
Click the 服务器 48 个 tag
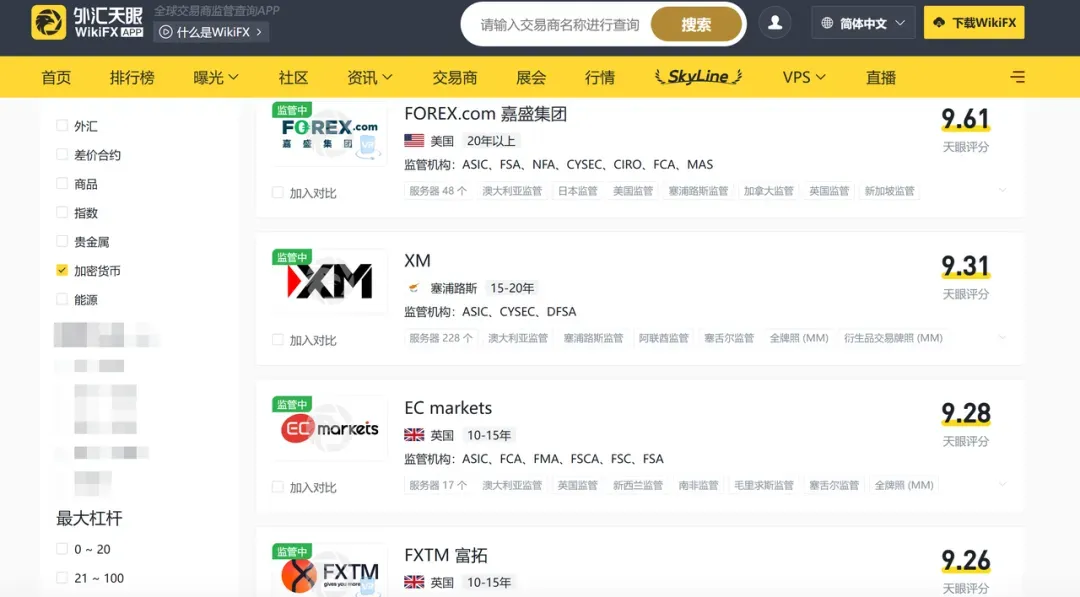pyautogui.click(x=438, y=191)
